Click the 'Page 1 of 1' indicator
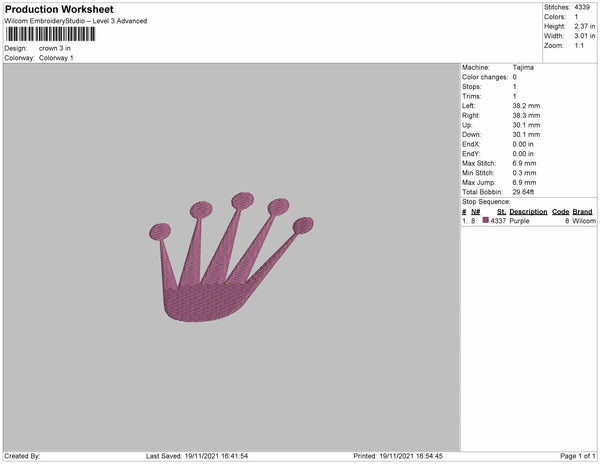The height and width of the screenshot is (464, 600). point(578,456)
